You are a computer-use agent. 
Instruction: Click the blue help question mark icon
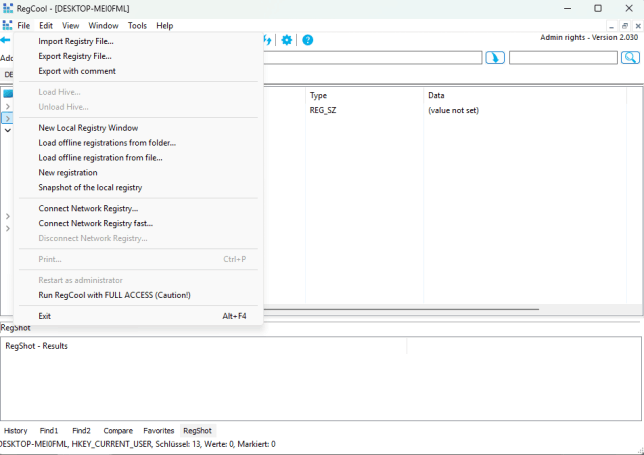[x=307, y=40]
